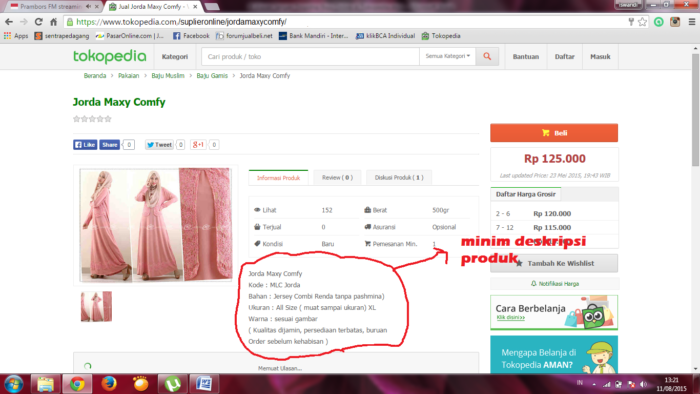Open Chrome menu hamburger icon
Screen dimensions: 700x394
[692, 22]
